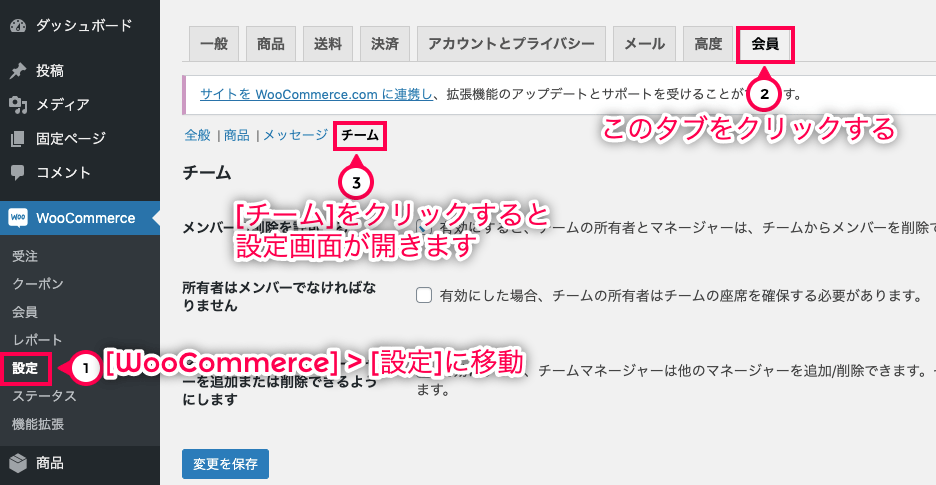Open メディア menu in the sidebar
This screenshot has width=936, height=485.
[63, 105]
